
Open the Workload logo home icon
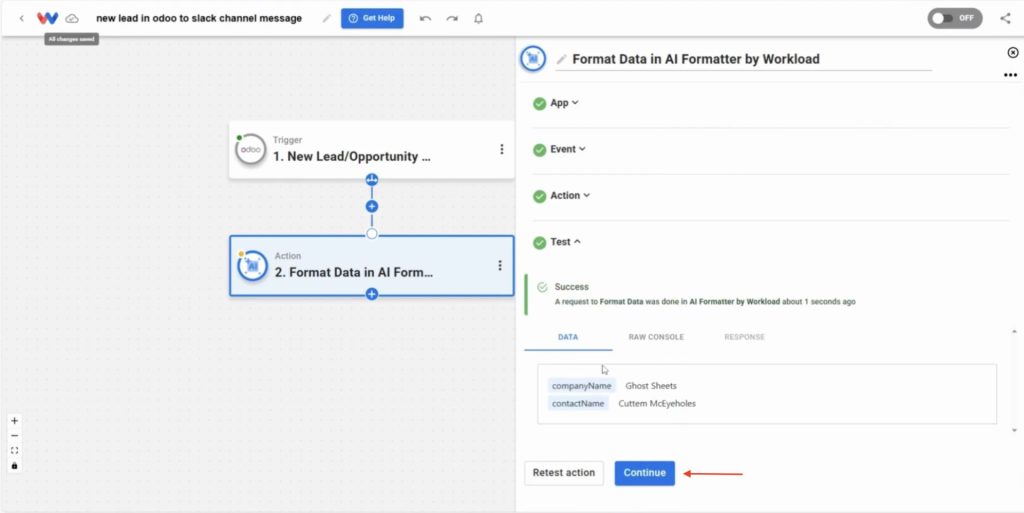[x=47, y=18]
